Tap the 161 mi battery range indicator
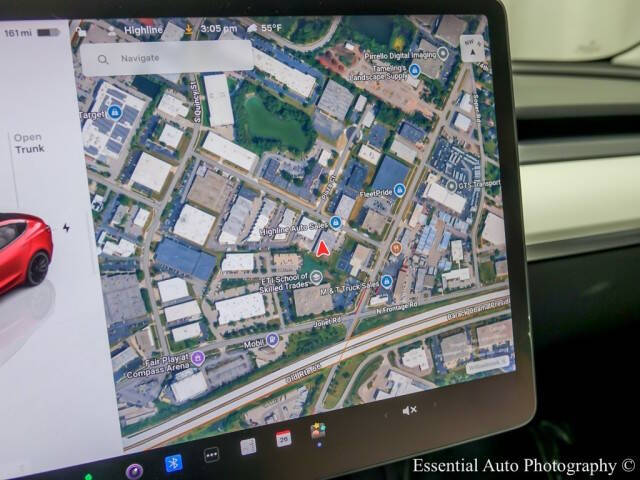 [x=18, y=34]
